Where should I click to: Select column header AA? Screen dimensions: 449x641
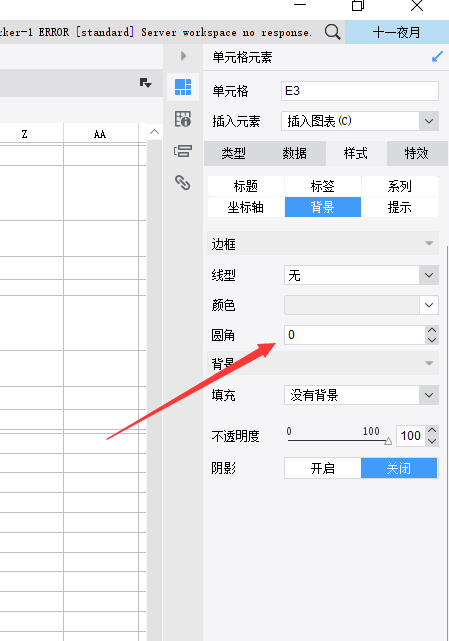[x=100, y=134]
